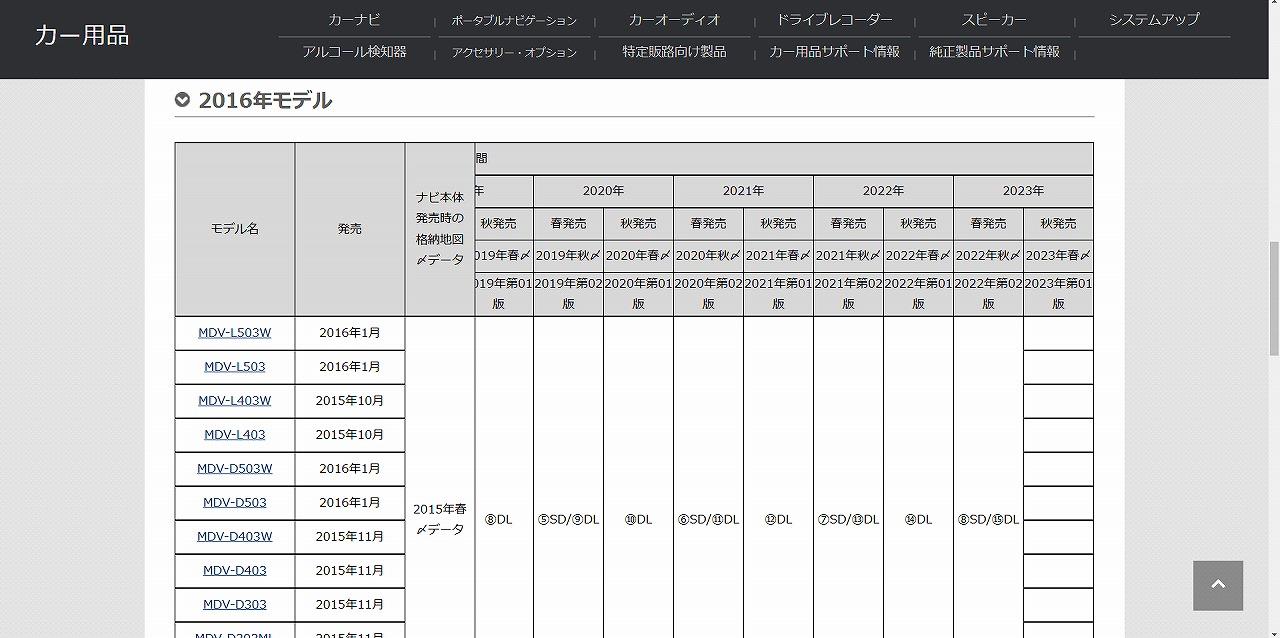Open システムアップ from the top menu

[1154, 20]
